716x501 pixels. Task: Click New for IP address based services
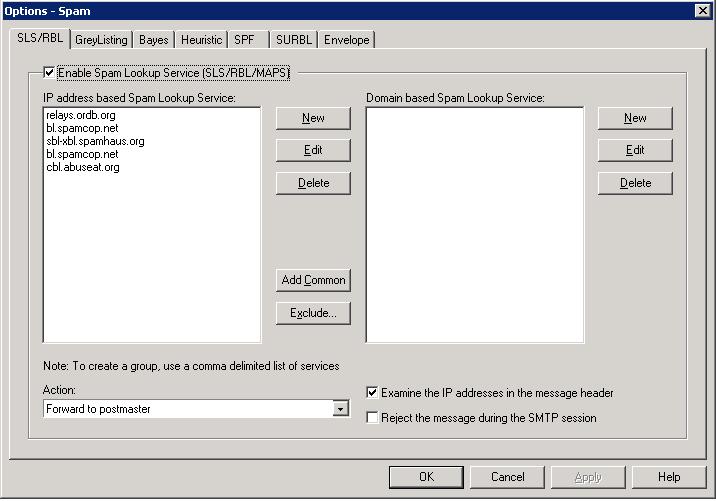coord(313,118)
